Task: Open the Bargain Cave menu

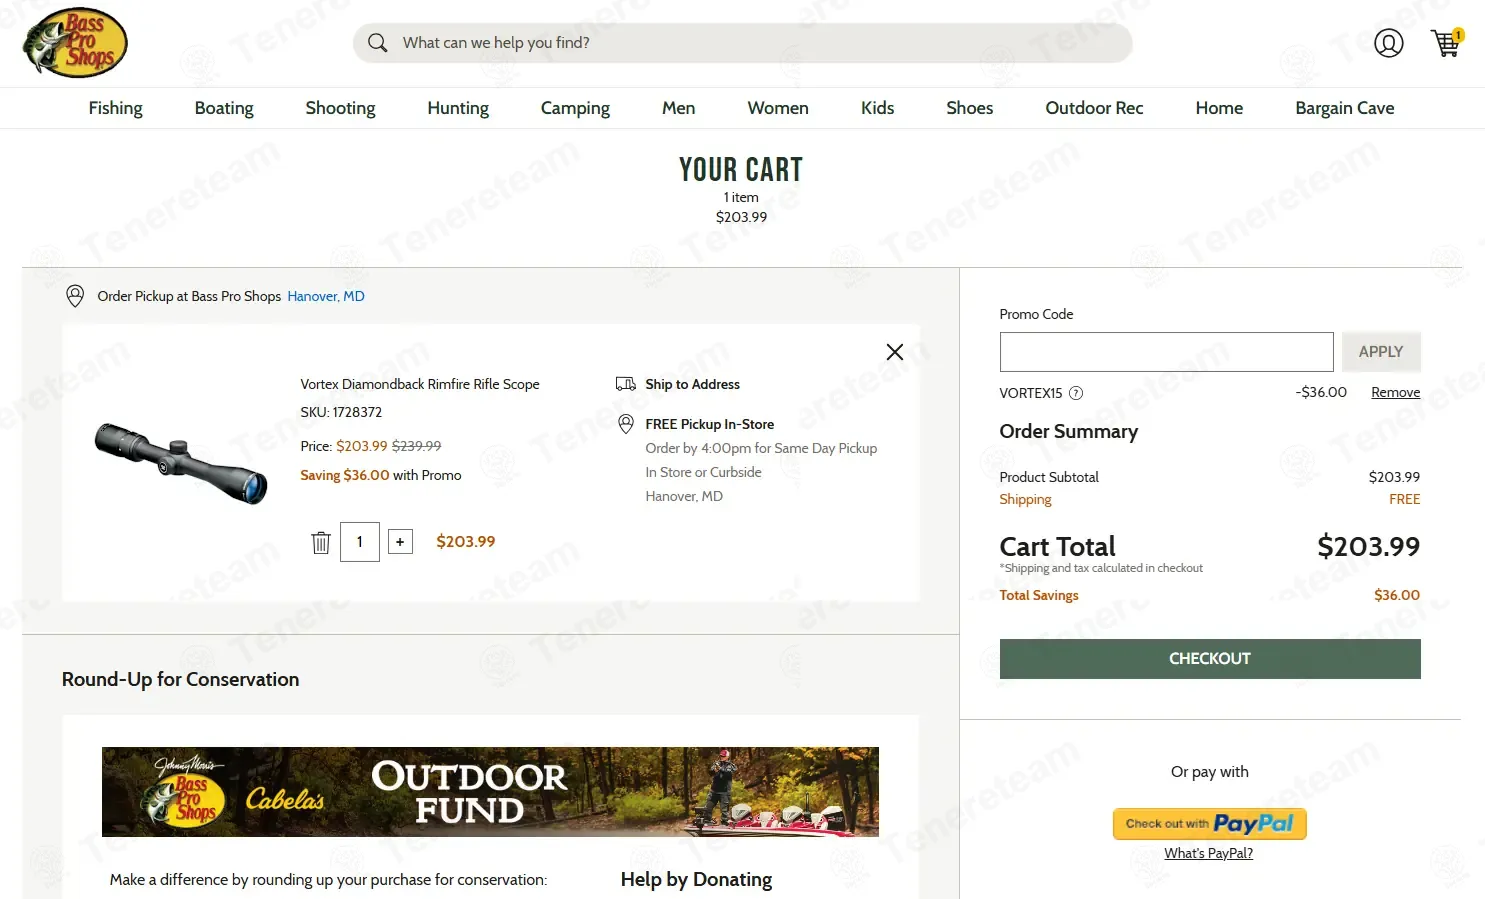Action: coord(1344,108)
